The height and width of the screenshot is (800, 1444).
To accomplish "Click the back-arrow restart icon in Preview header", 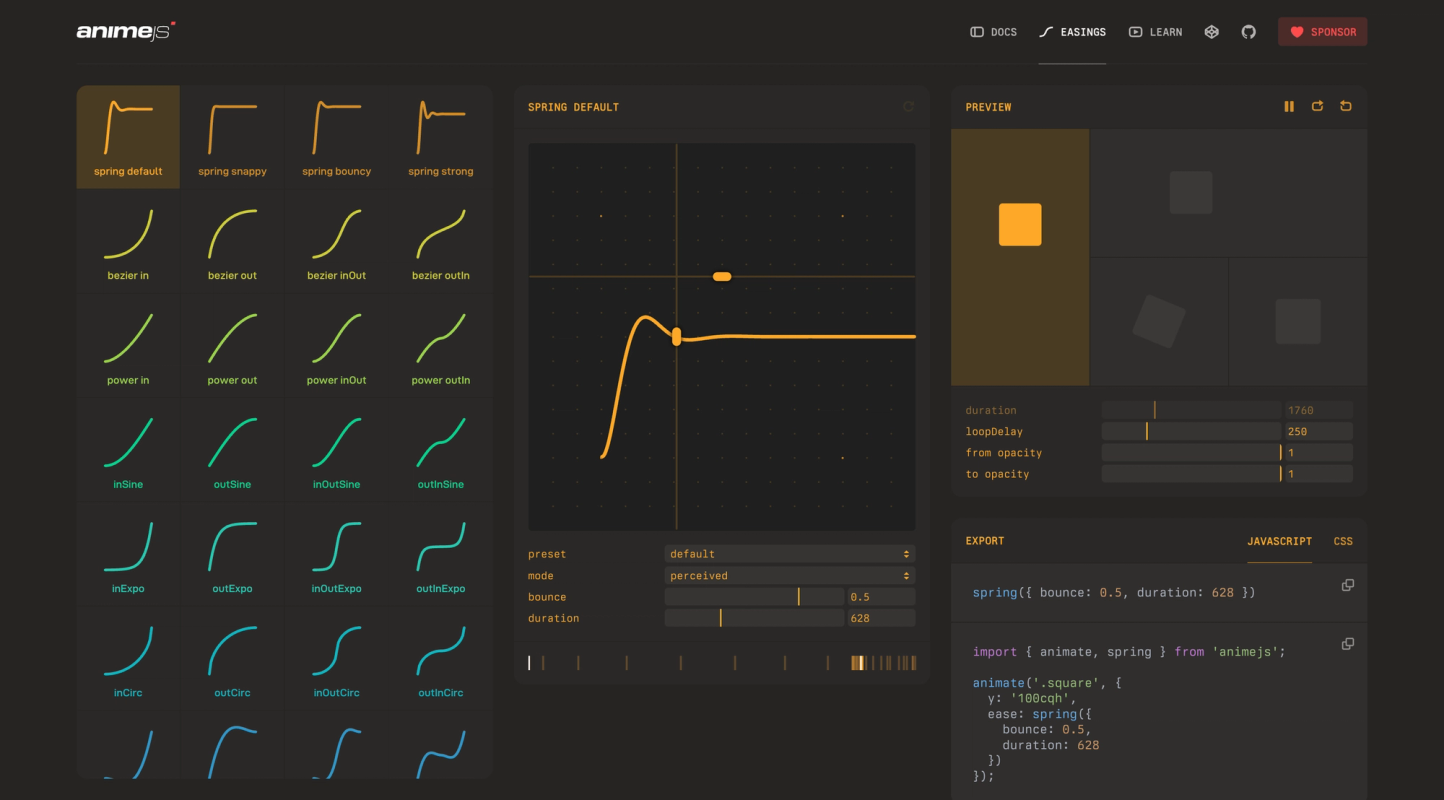I will pyautogui.click(x=1346, y=106).
